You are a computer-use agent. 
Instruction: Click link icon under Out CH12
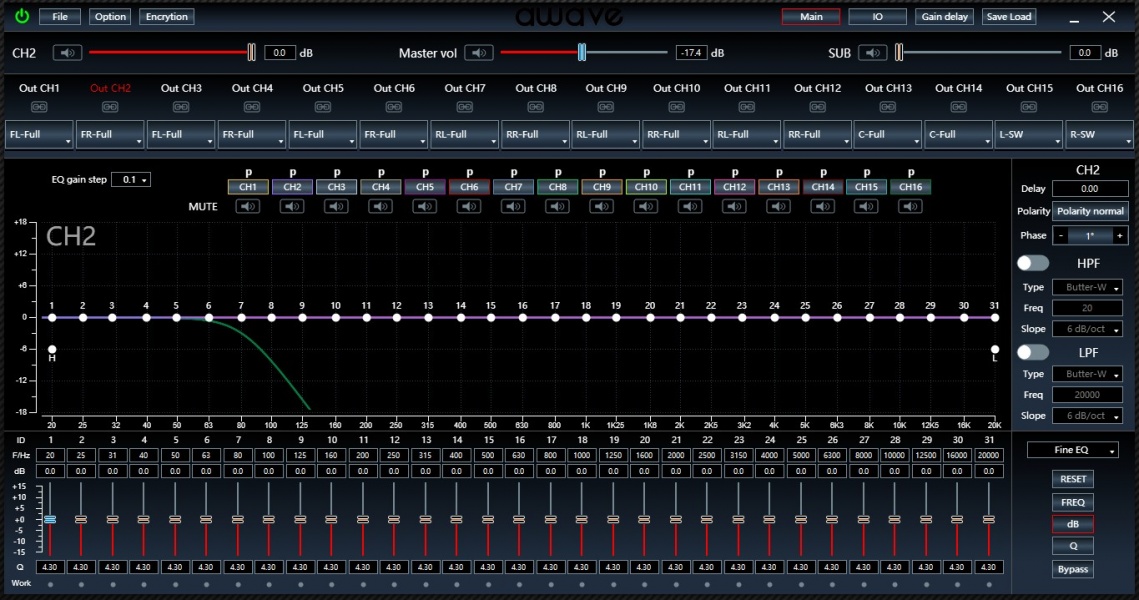tap(817, 107)
